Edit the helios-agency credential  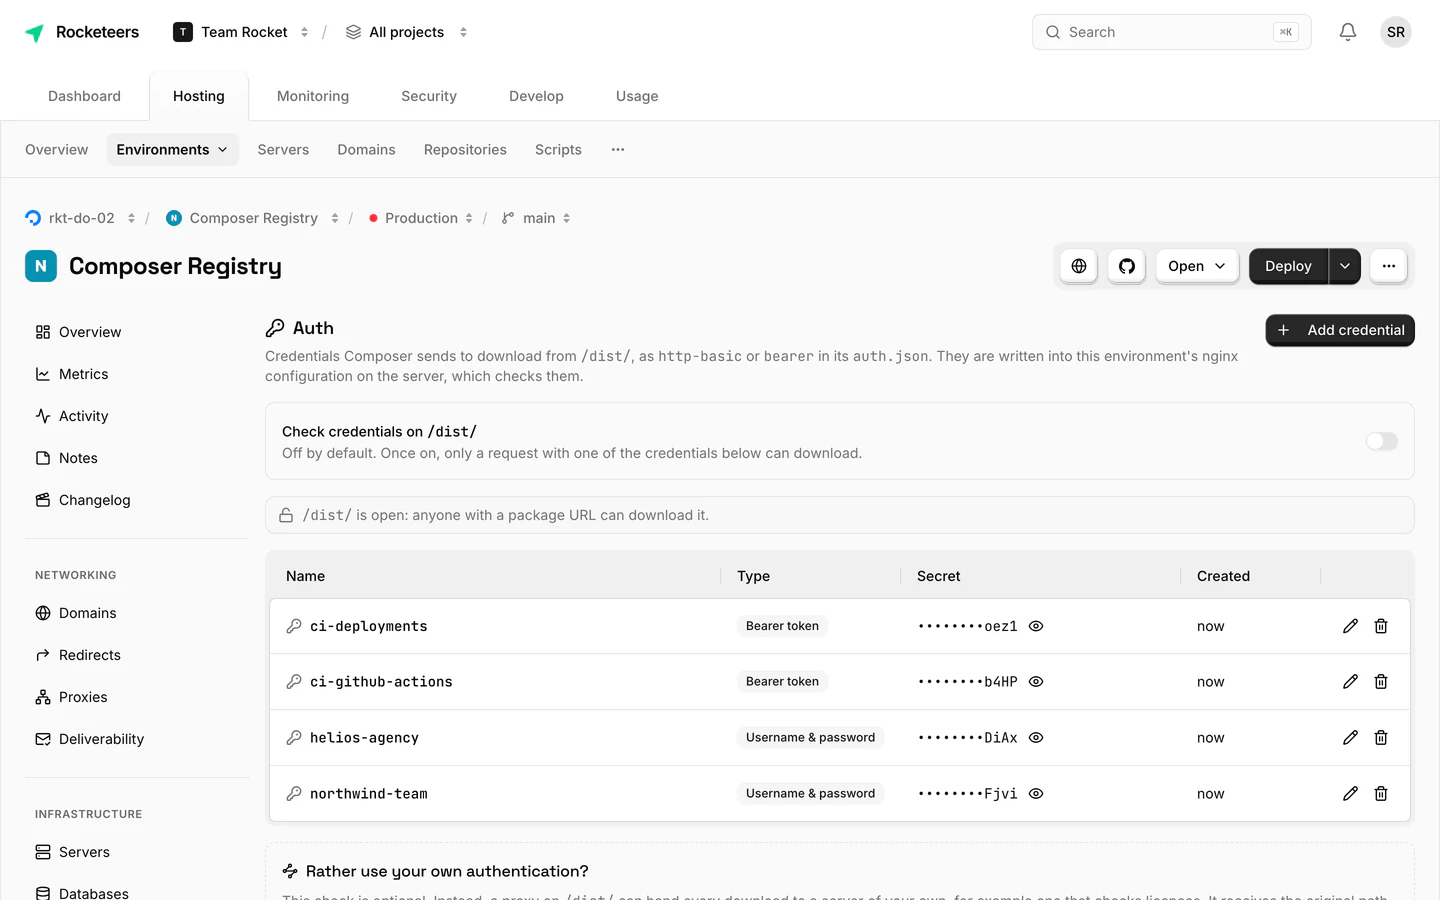tap(1350, 738)
